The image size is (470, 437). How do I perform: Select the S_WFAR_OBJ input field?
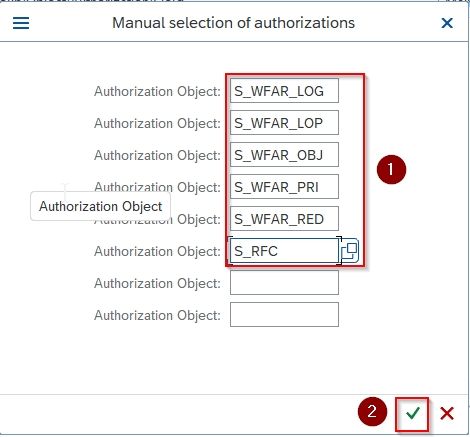click(x=284, y=155)
